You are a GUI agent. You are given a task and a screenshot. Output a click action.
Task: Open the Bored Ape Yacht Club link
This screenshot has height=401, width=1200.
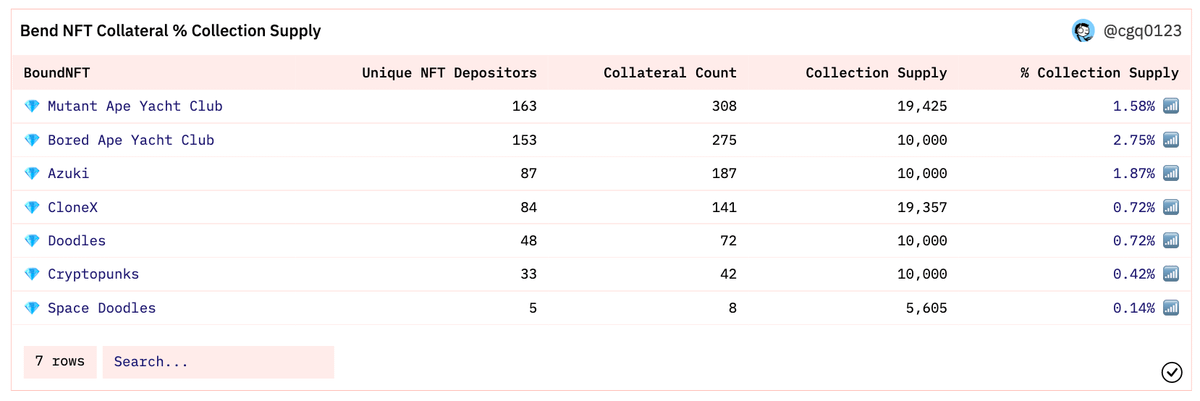point(131,140)
